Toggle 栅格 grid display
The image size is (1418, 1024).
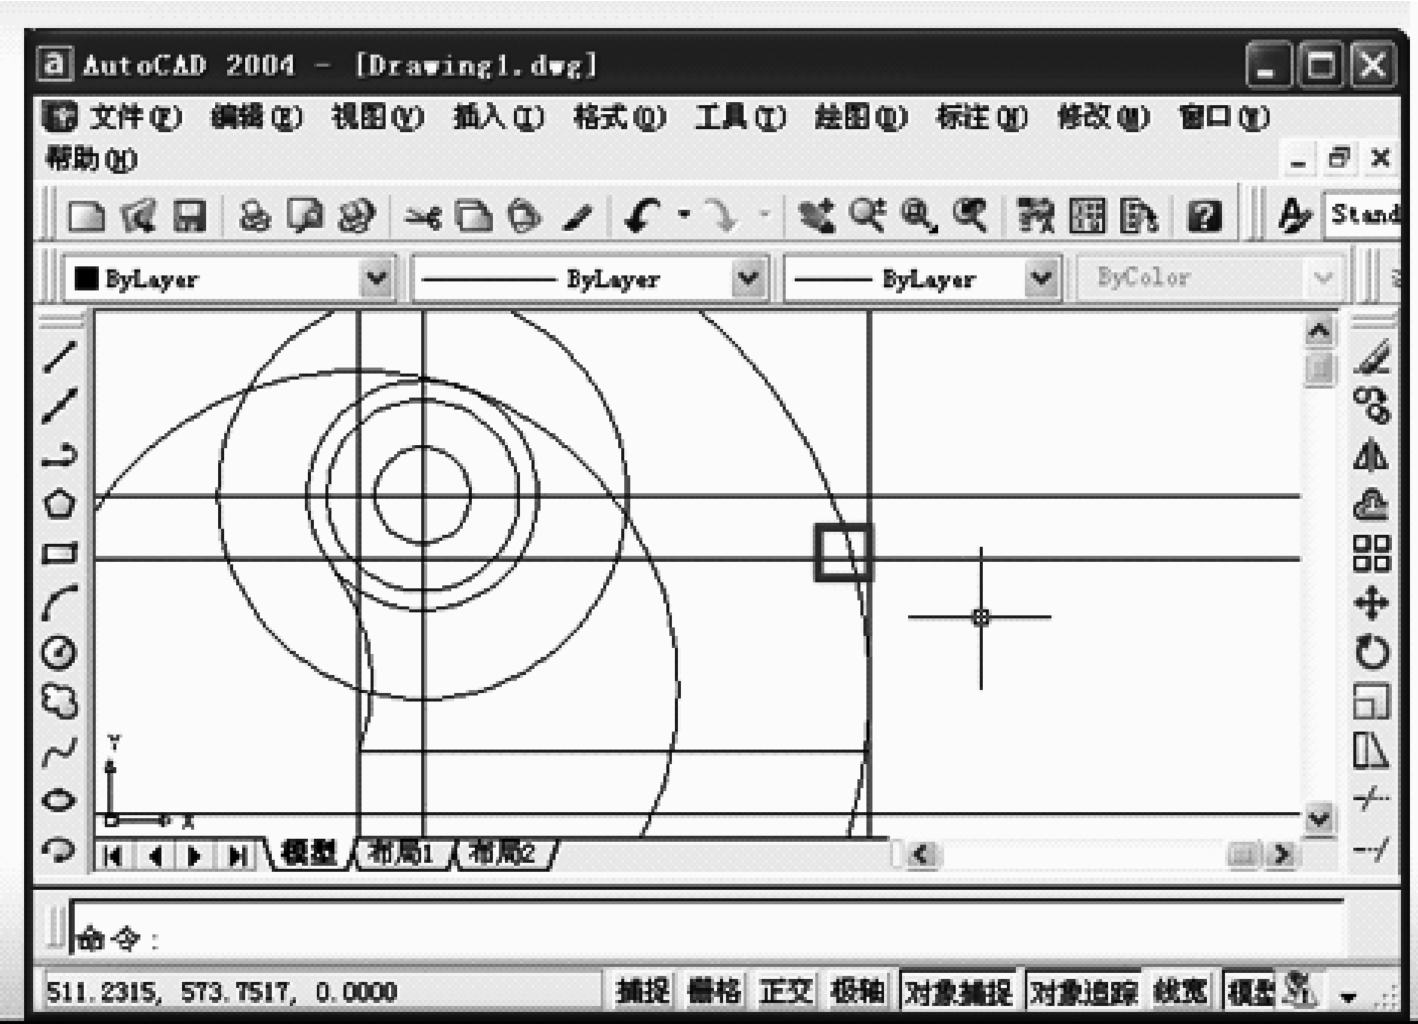pyautogui.click(x=715, y=991)
